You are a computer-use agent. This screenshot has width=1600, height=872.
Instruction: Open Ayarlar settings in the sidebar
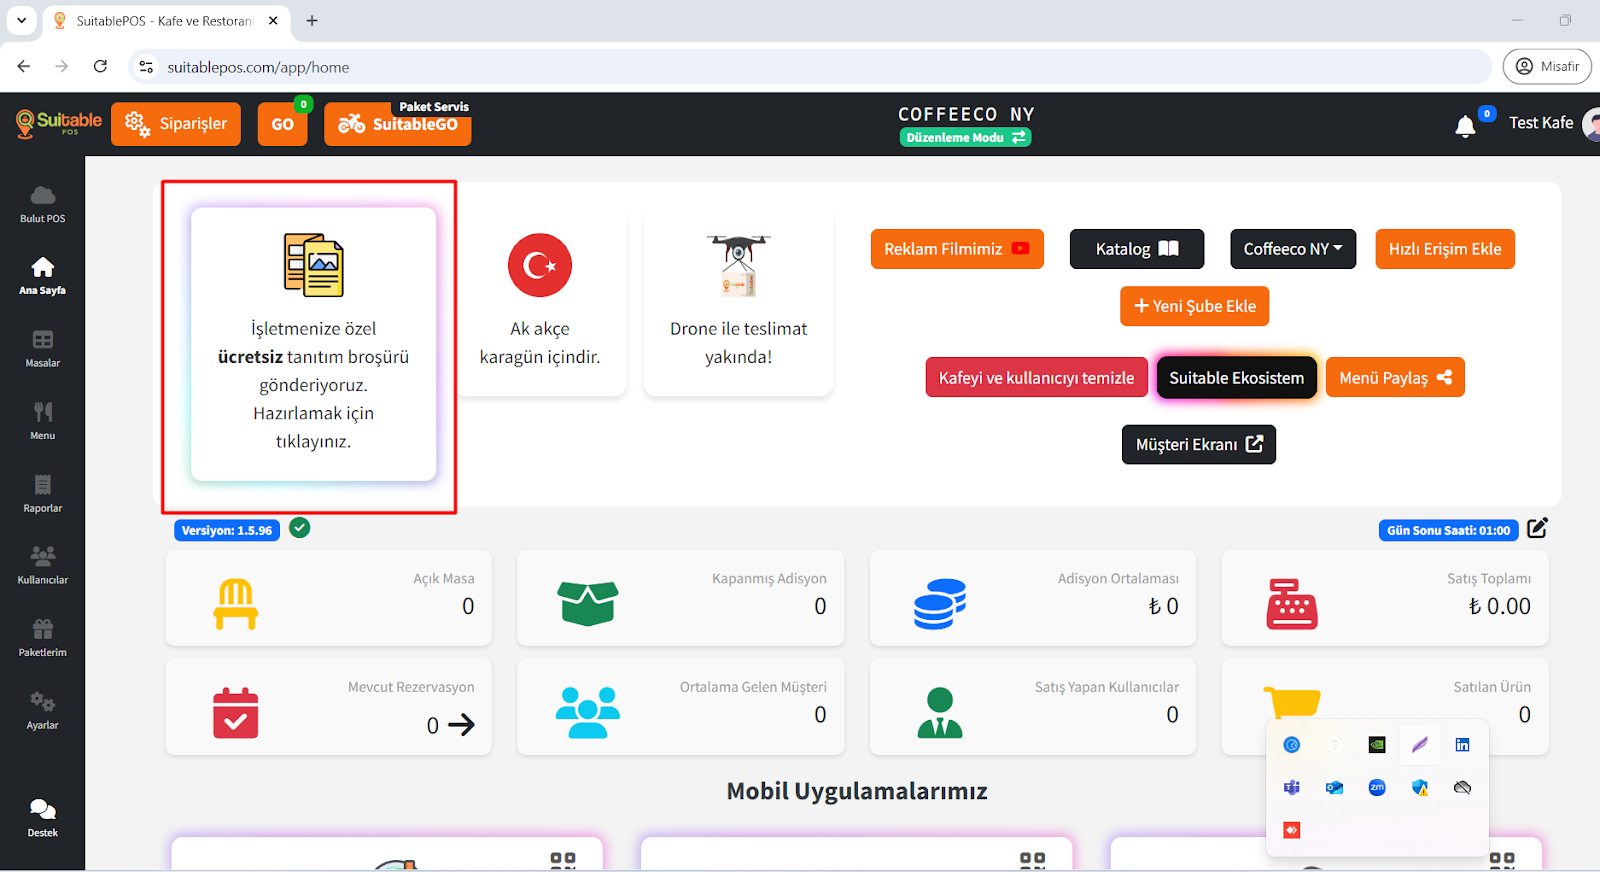pyautogui.click(x=42, y=711)
